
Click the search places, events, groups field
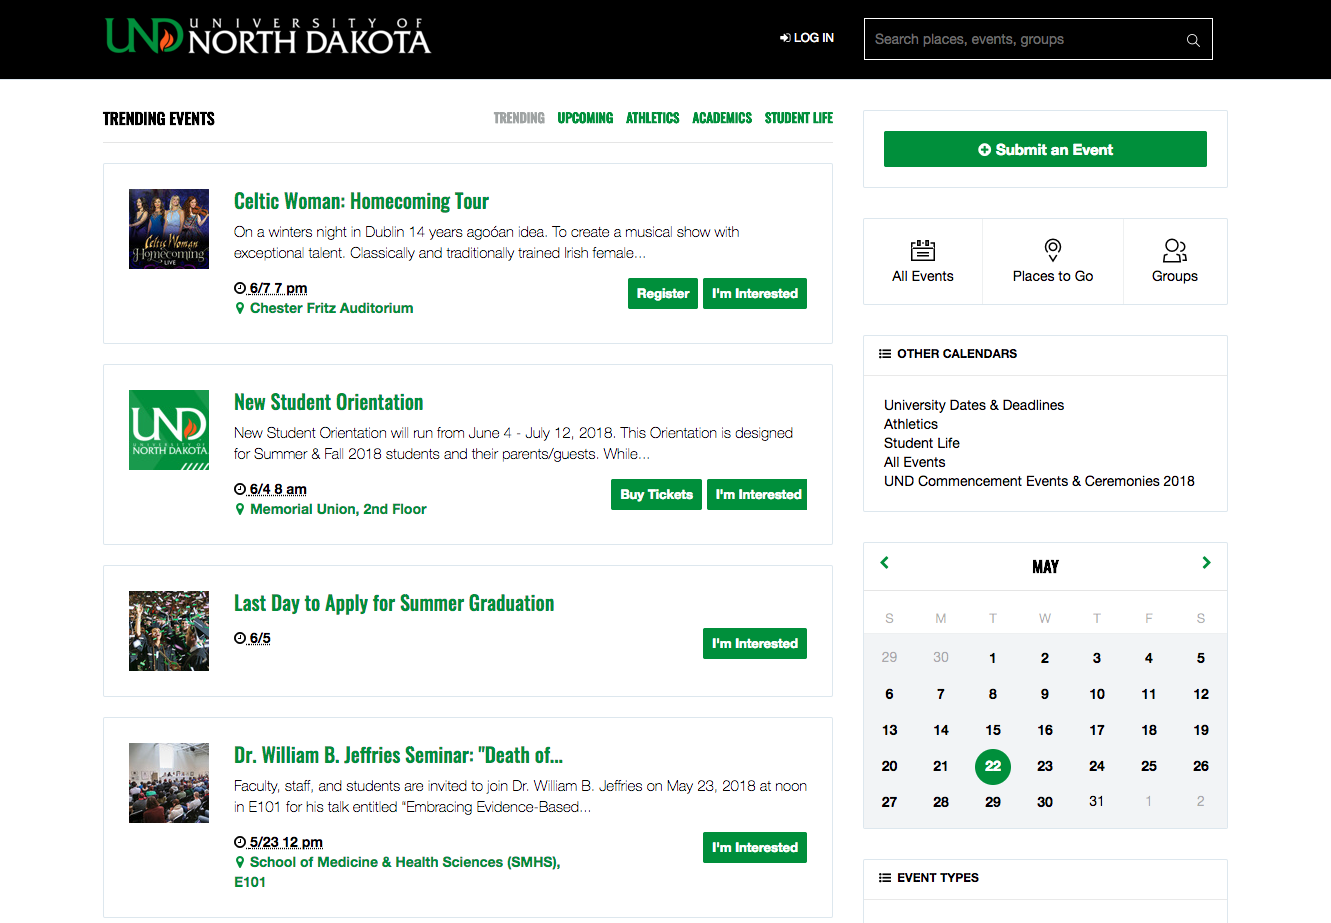[x=1038, y=39]
